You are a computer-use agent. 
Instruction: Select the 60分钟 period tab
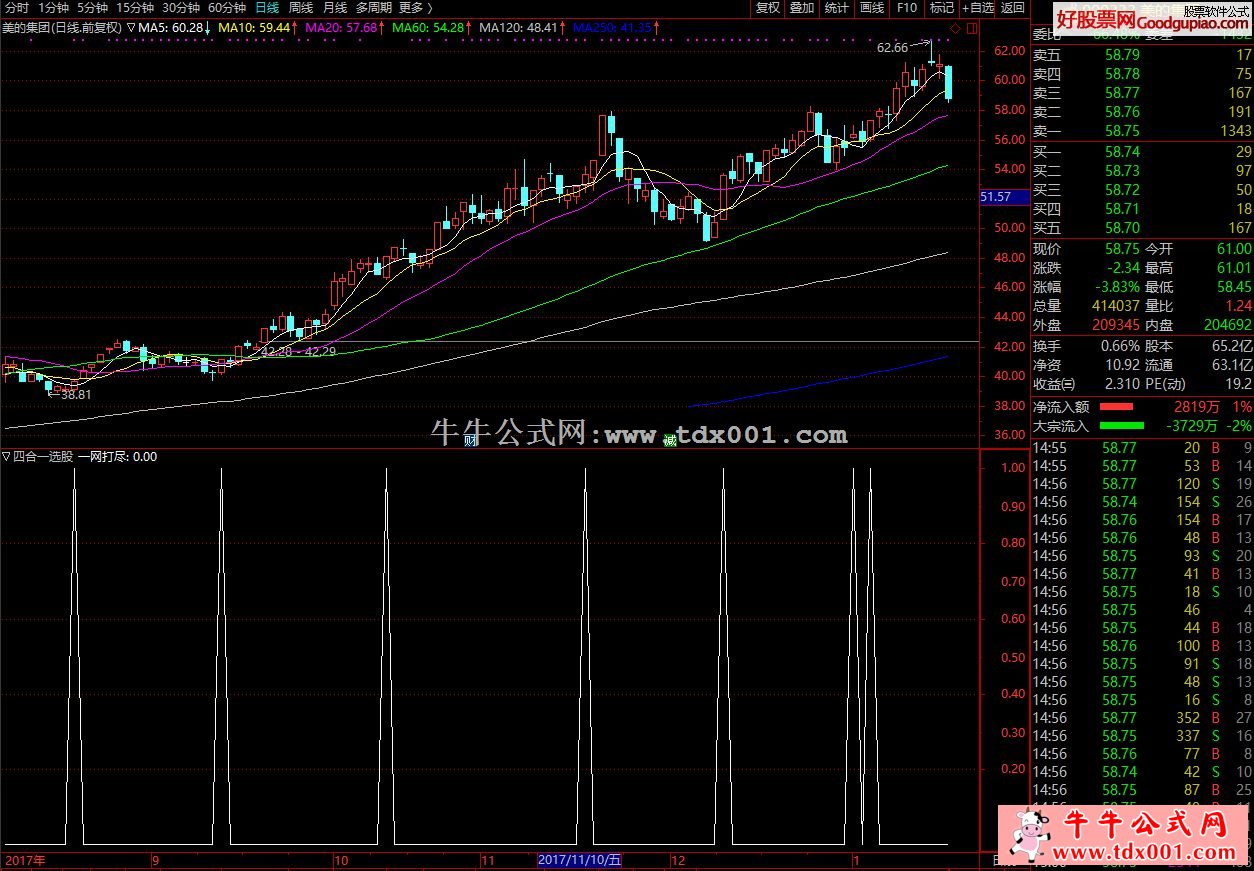227,7
